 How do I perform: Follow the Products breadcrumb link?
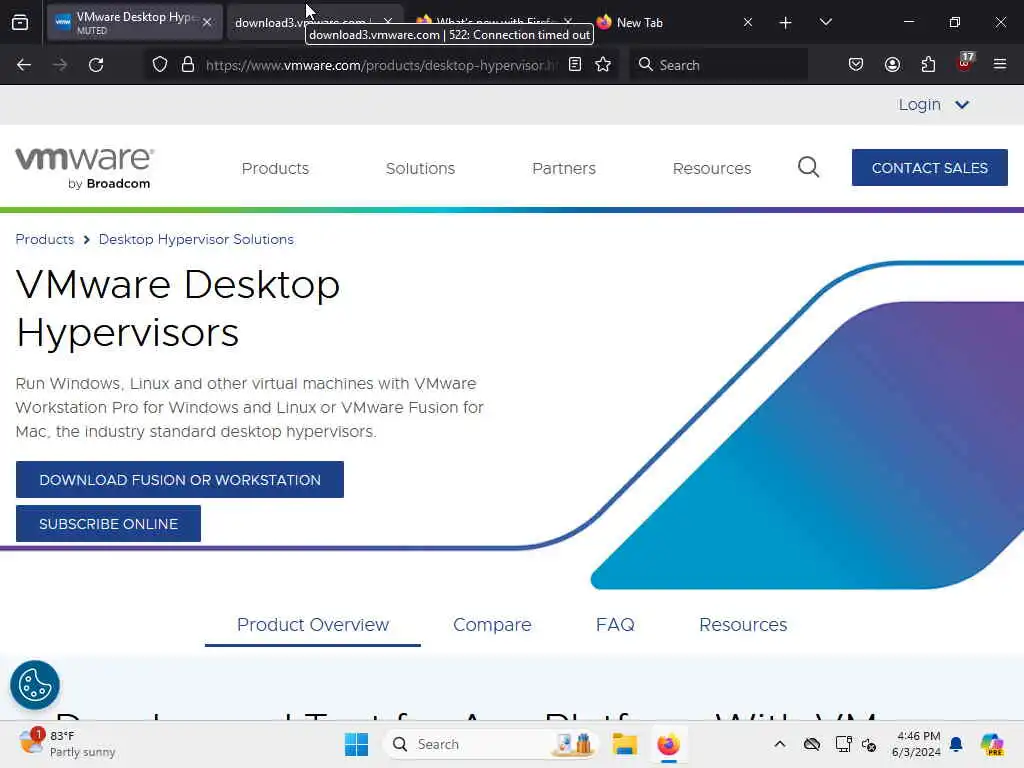coord(44,239)
